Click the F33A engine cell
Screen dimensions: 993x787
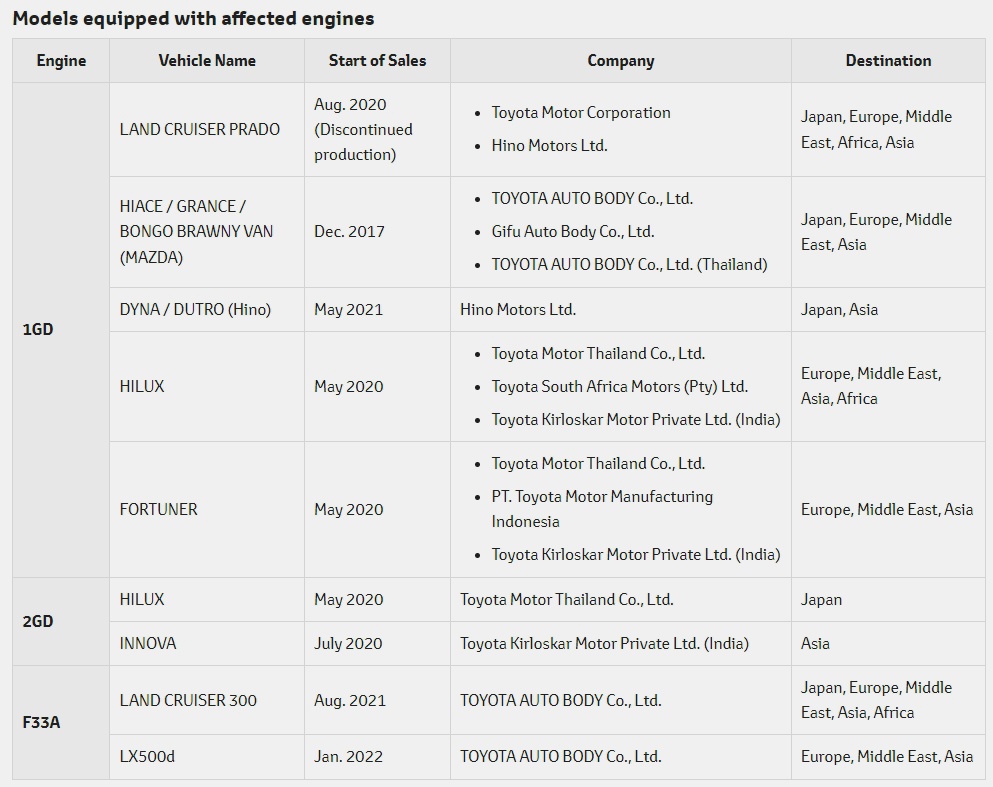pos(41,722)
